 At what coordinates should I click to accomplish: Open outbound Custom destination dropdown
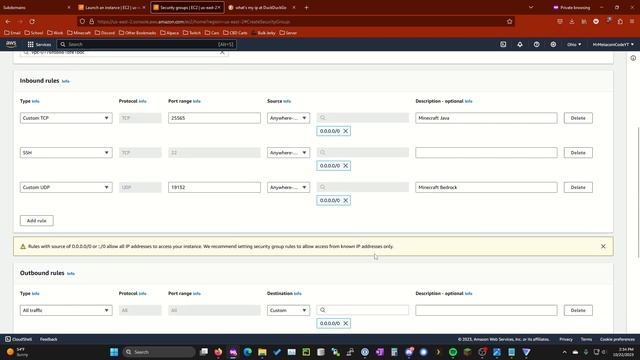[288, 310]
